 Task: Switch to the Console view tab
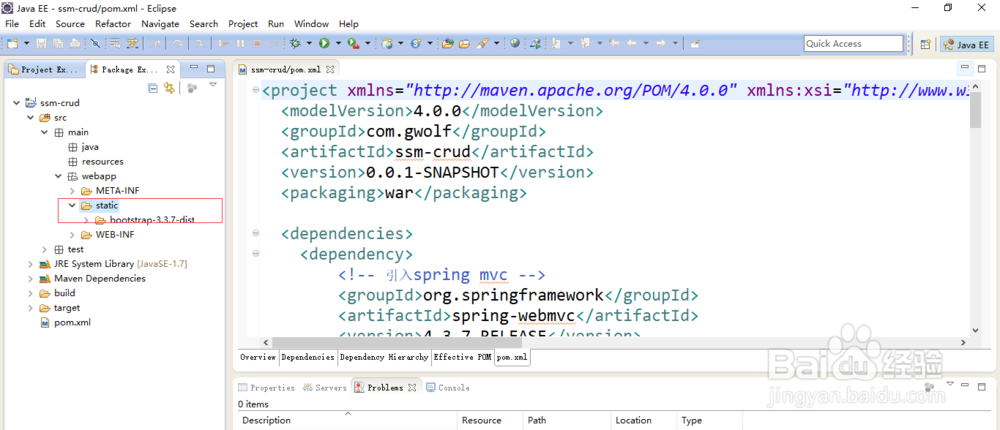point(448,388)
